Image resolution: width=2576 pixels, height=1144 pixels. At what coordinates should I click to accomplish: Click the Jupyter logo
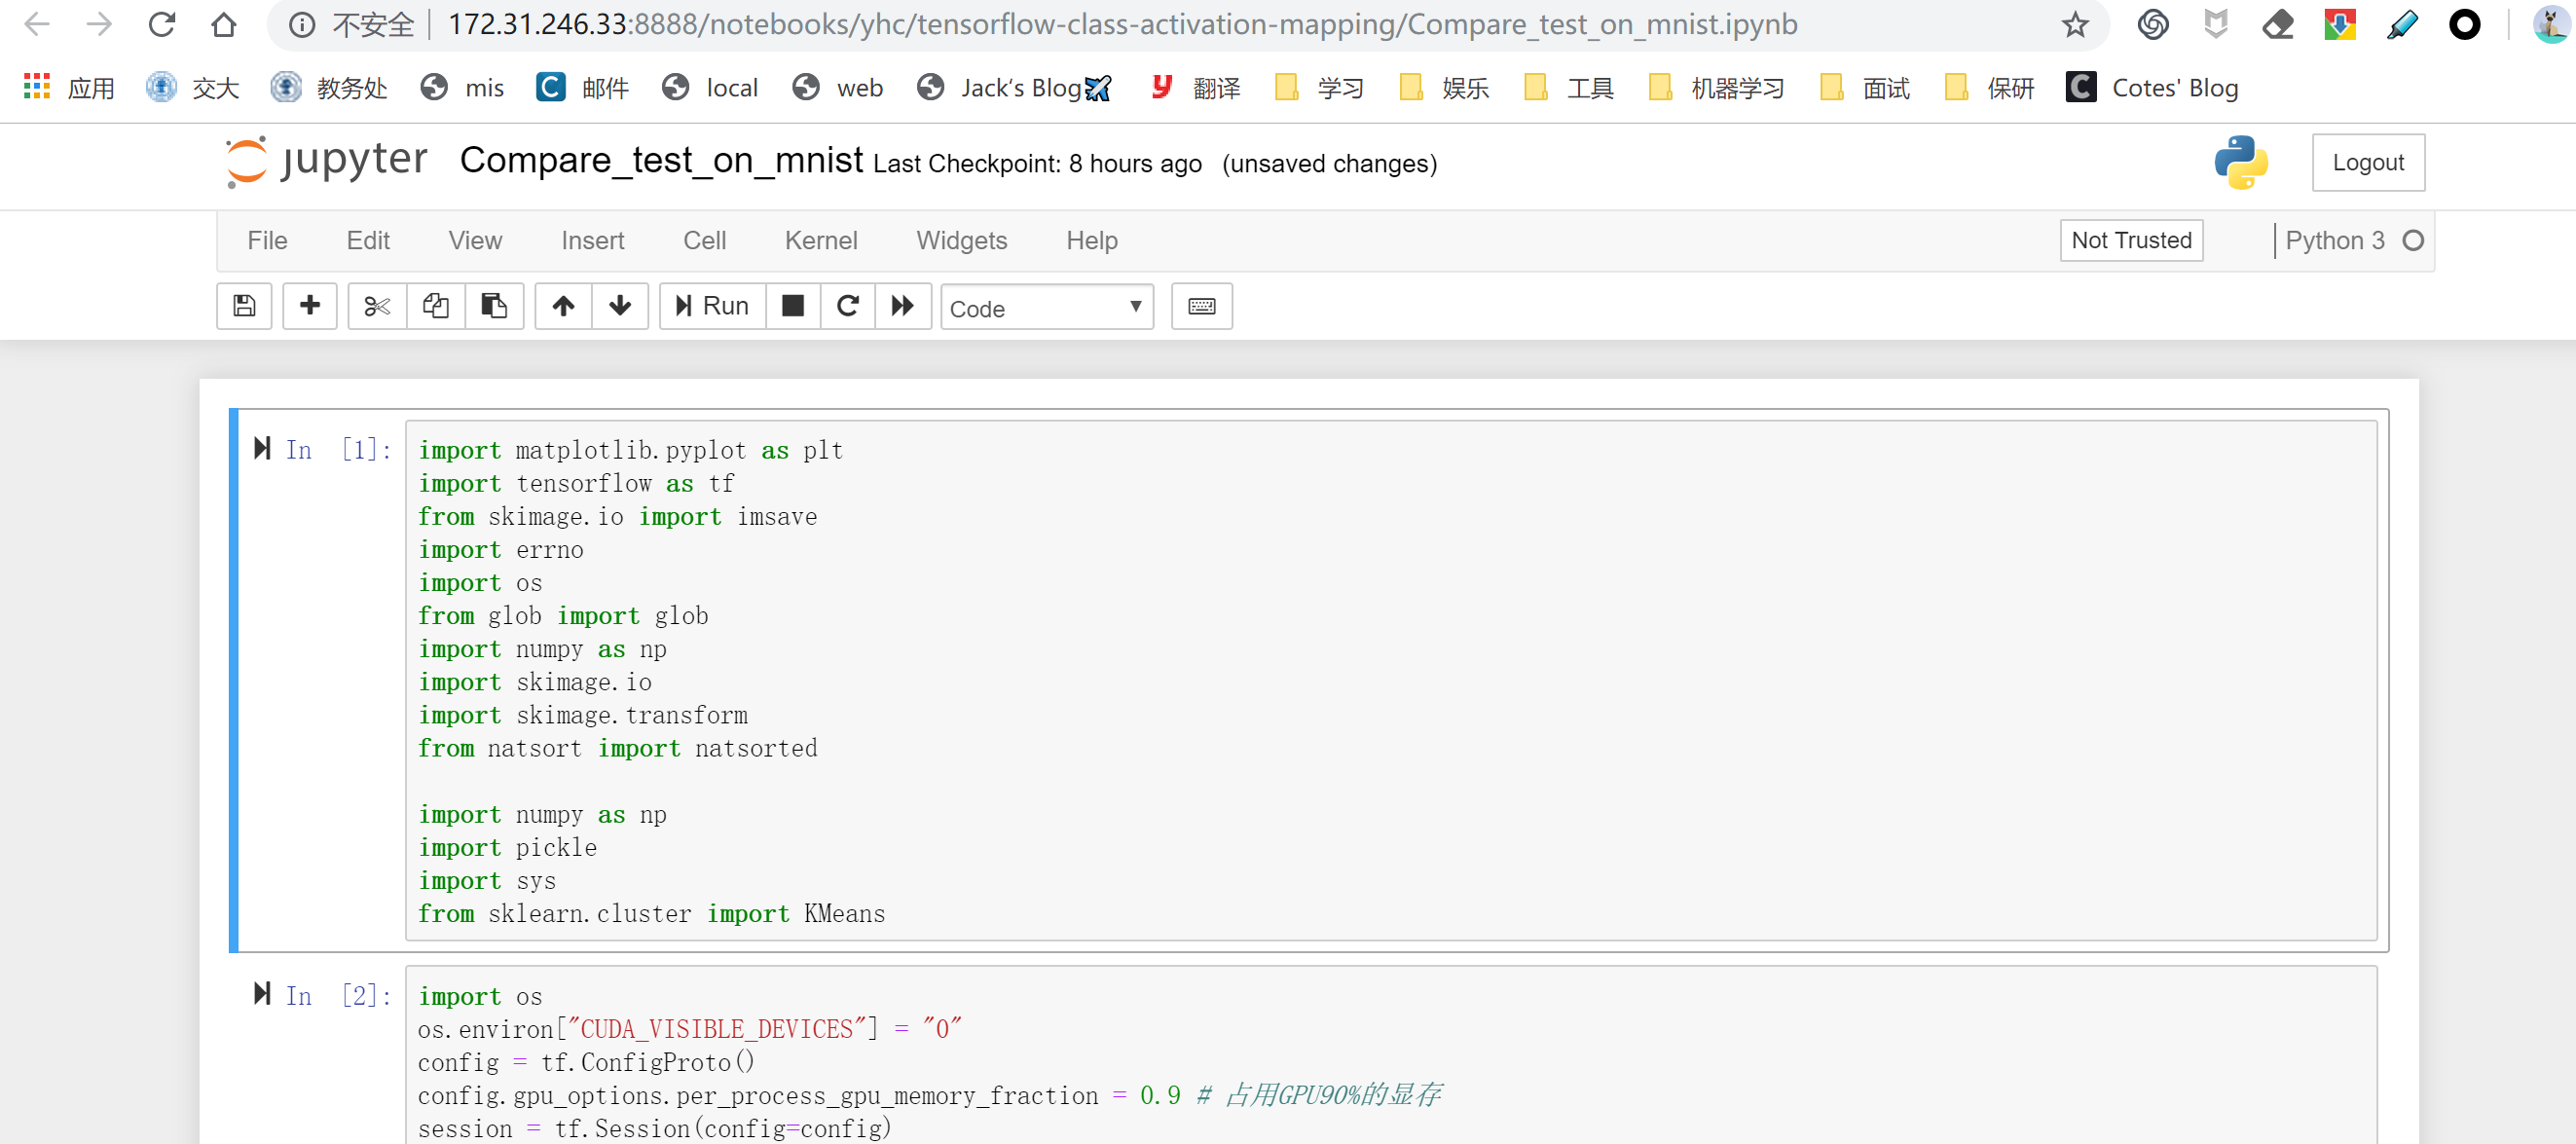[326, 162]
